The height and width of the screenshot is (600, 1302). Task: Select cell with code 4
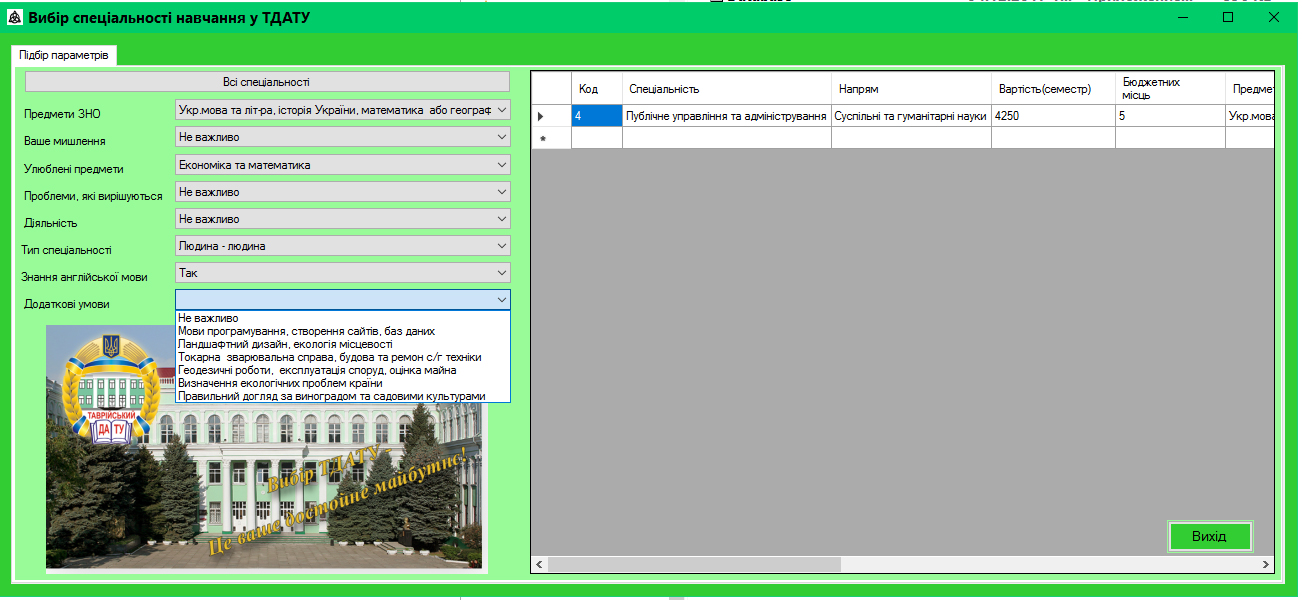[597, 116]
